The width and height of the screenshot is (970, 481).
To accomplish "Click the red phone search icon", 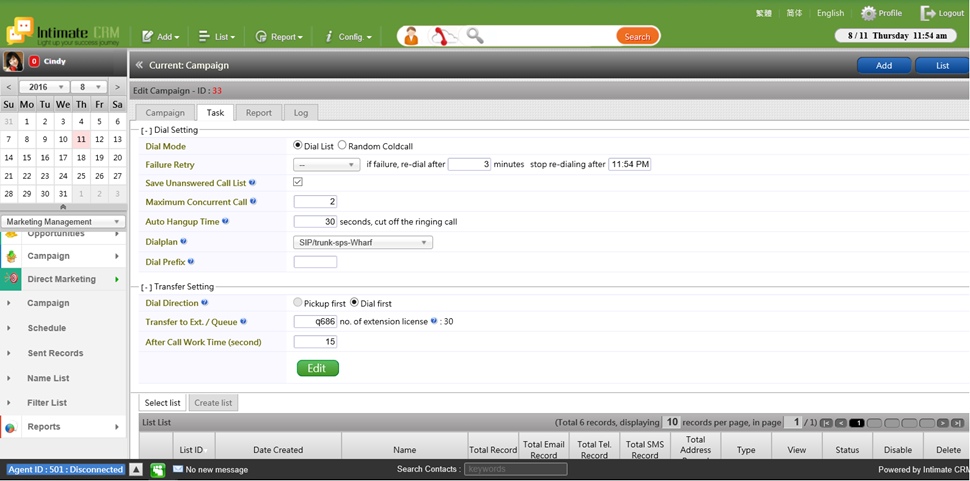I will tap(443, 36).
